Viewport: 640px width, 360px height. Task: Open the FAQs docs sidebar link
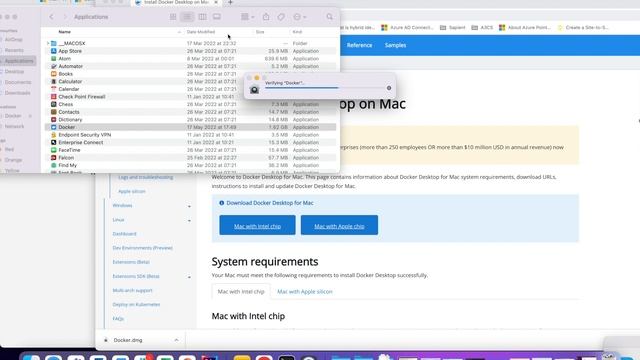[x=118, y=319]
